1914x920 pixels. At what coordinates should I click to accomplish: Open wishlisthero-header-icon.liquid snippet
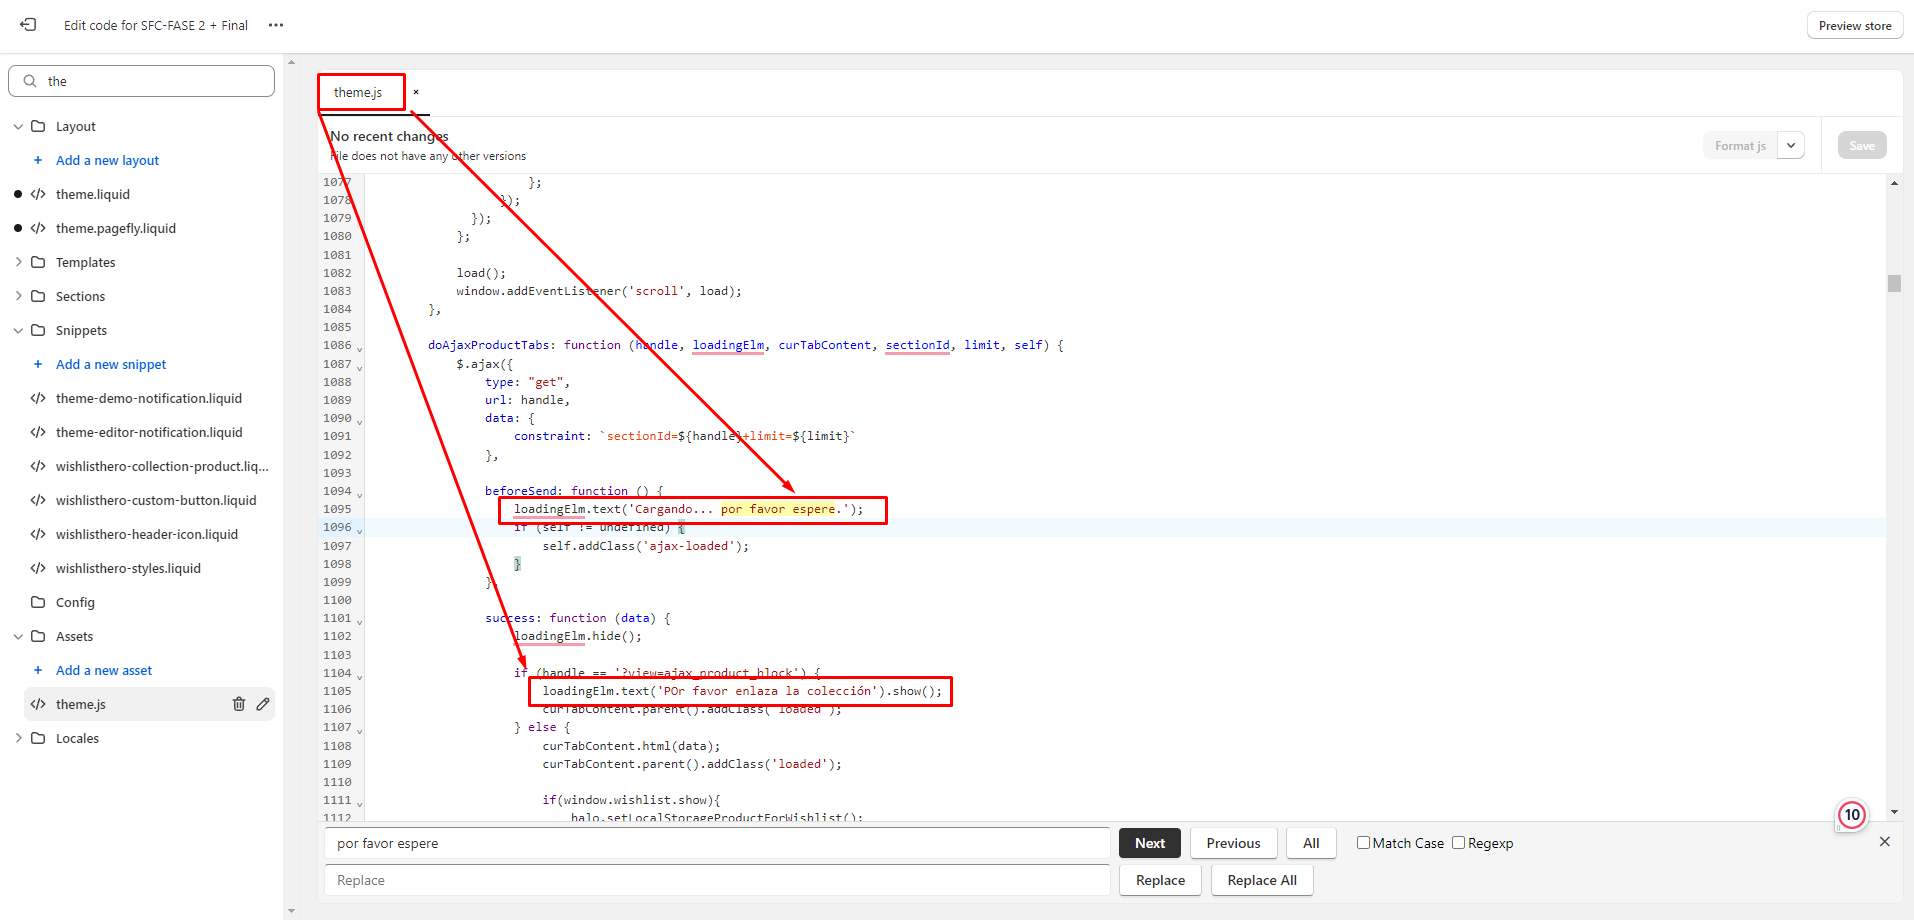(147, 534)
